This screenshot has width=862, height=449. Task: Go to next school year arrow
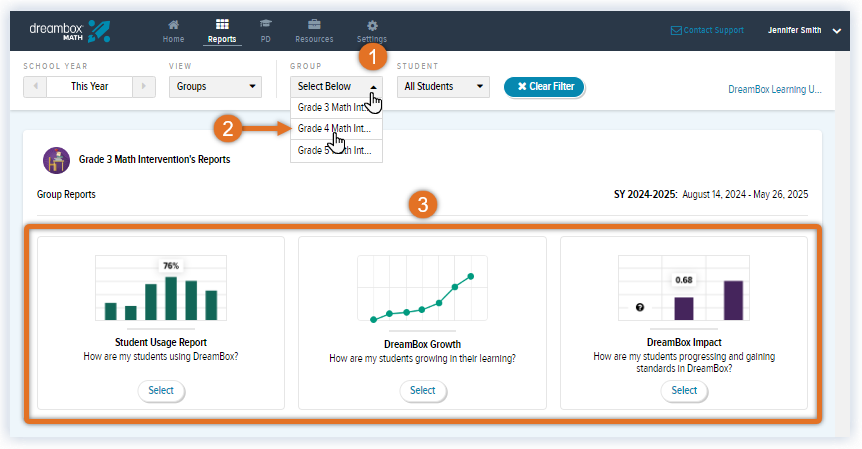[x=145, y=87]
